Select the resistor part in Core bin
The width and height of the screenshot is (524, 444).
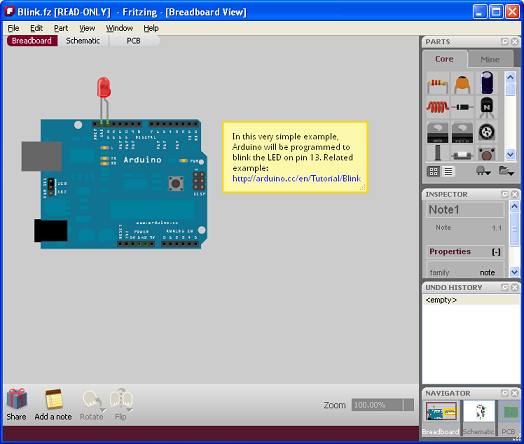(x=437, y=84)
